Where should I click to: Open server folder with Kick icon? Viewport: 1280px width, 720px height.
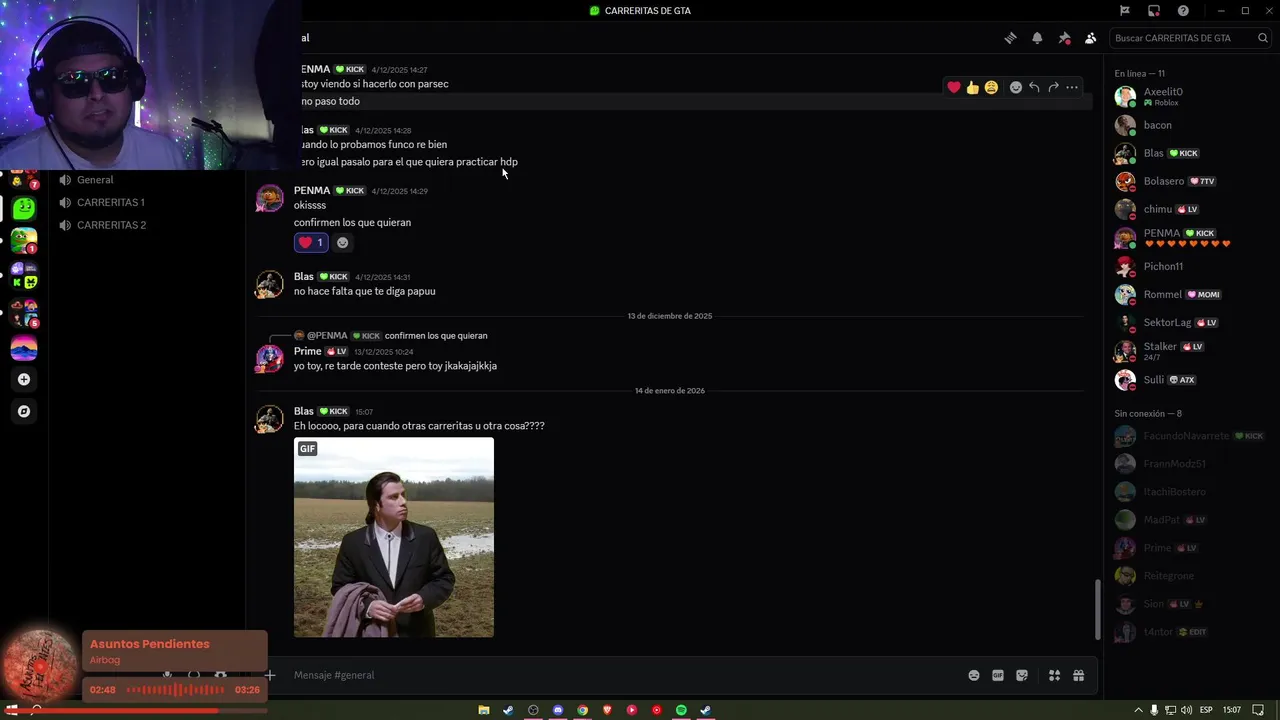tap(24, 276)
